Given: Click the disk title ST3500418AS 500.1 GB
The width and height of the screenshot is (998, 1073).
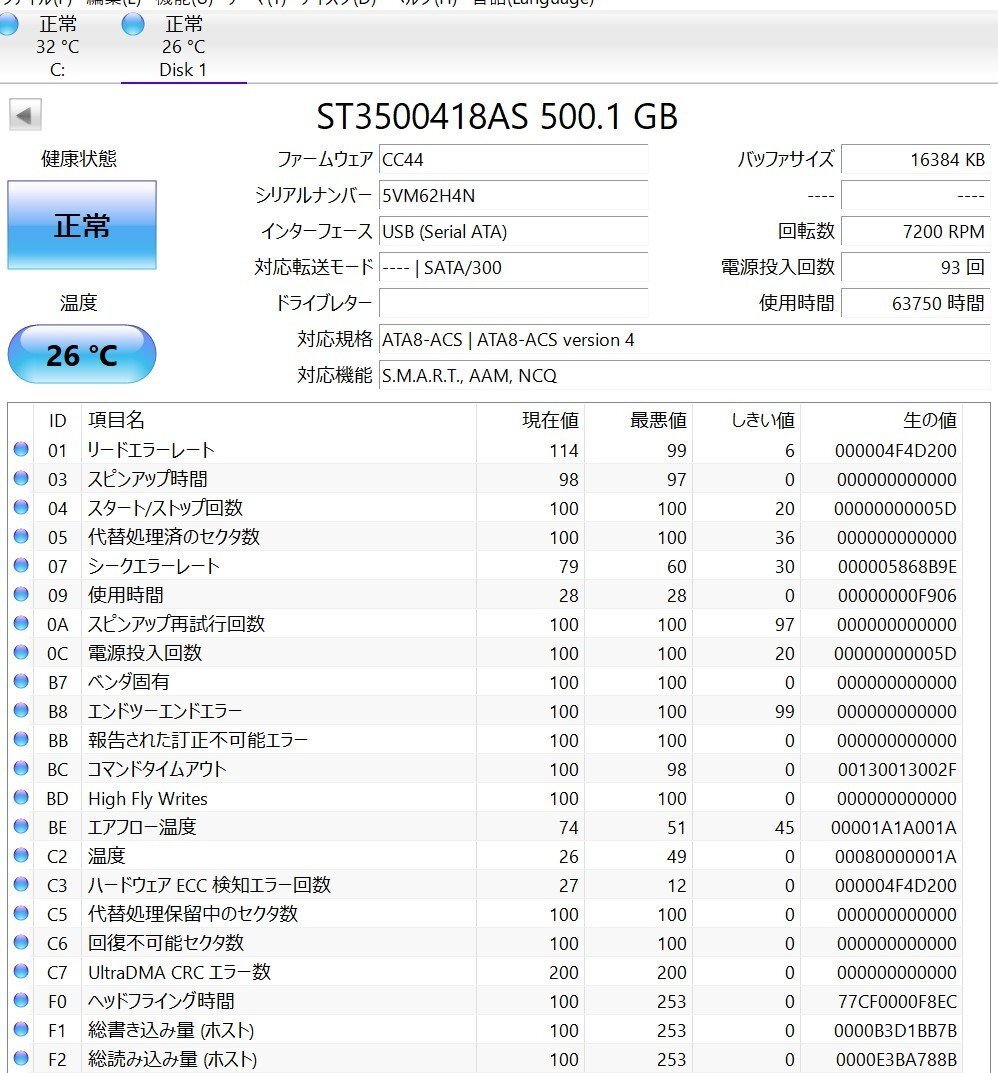Looking at the screenshot, I should [497, 116].
